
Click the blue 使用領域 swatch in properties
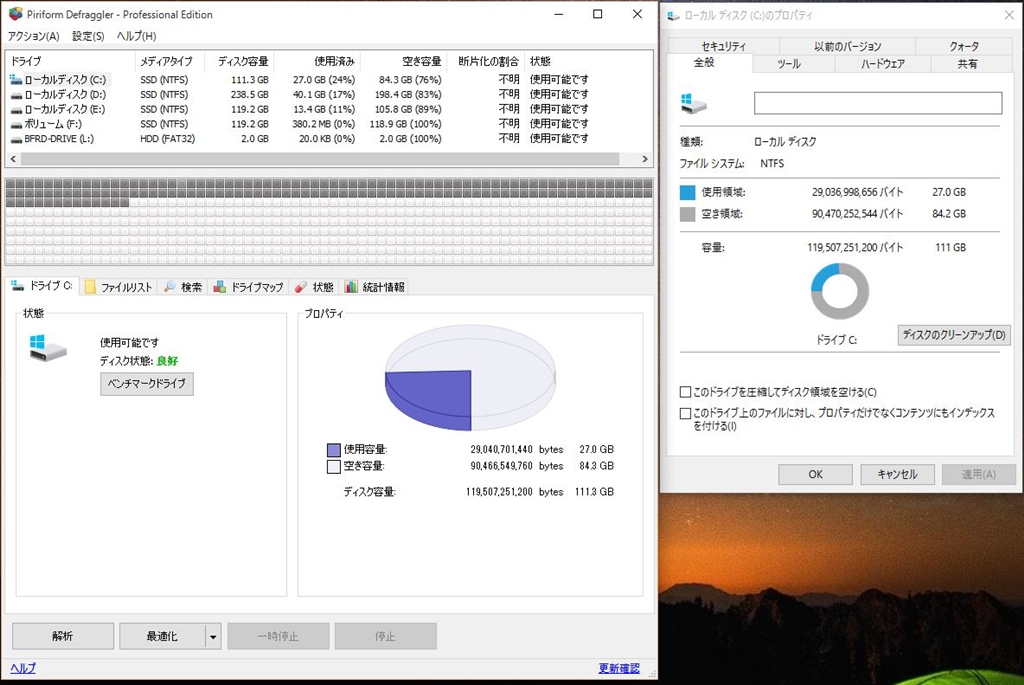[x=687, y=193]
